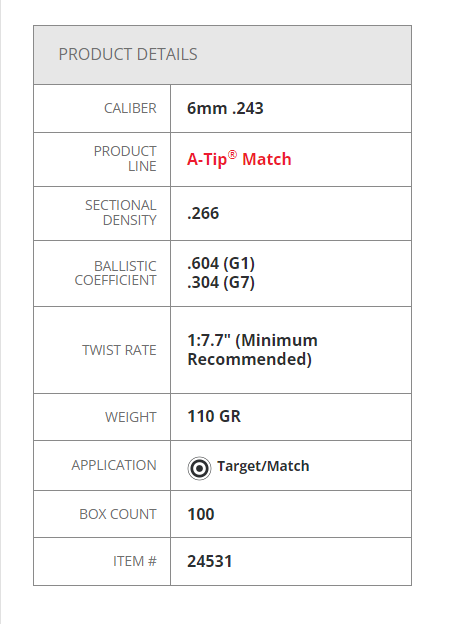Click the BALLISTIC COEFFICIENT label
This screenshot has width=450, height=624.
point(115,273)
